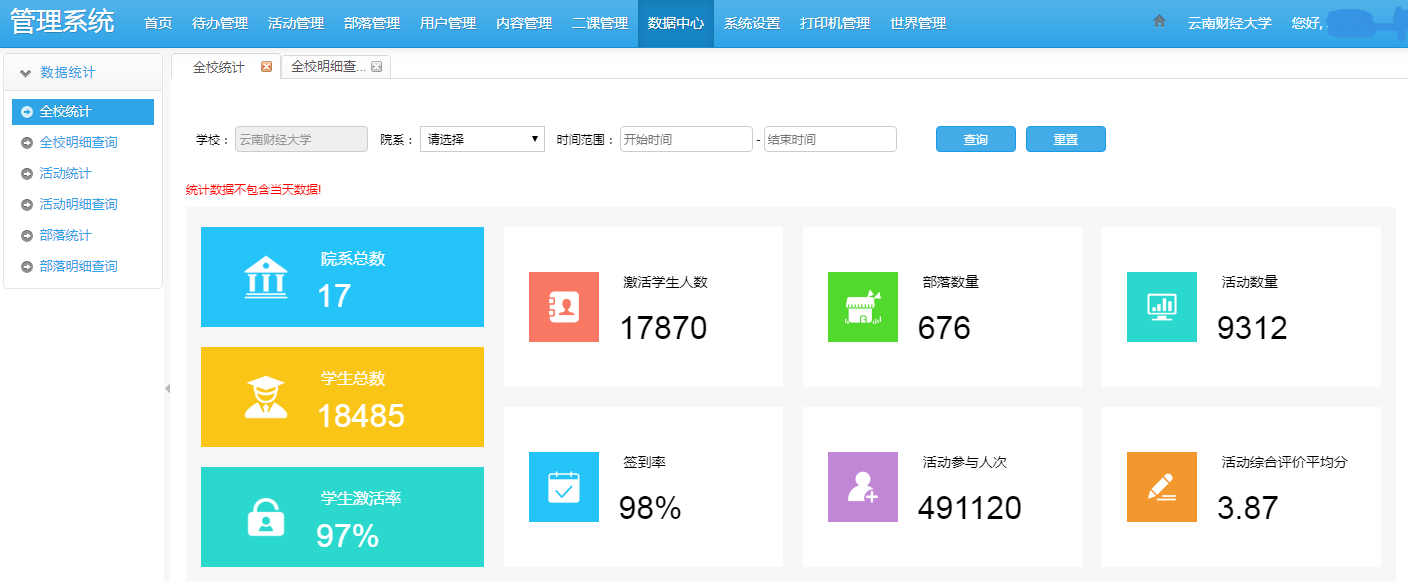Open the 活动管理 menu
The width and height of the screenshot is (1408, 582).
[295, 23]
